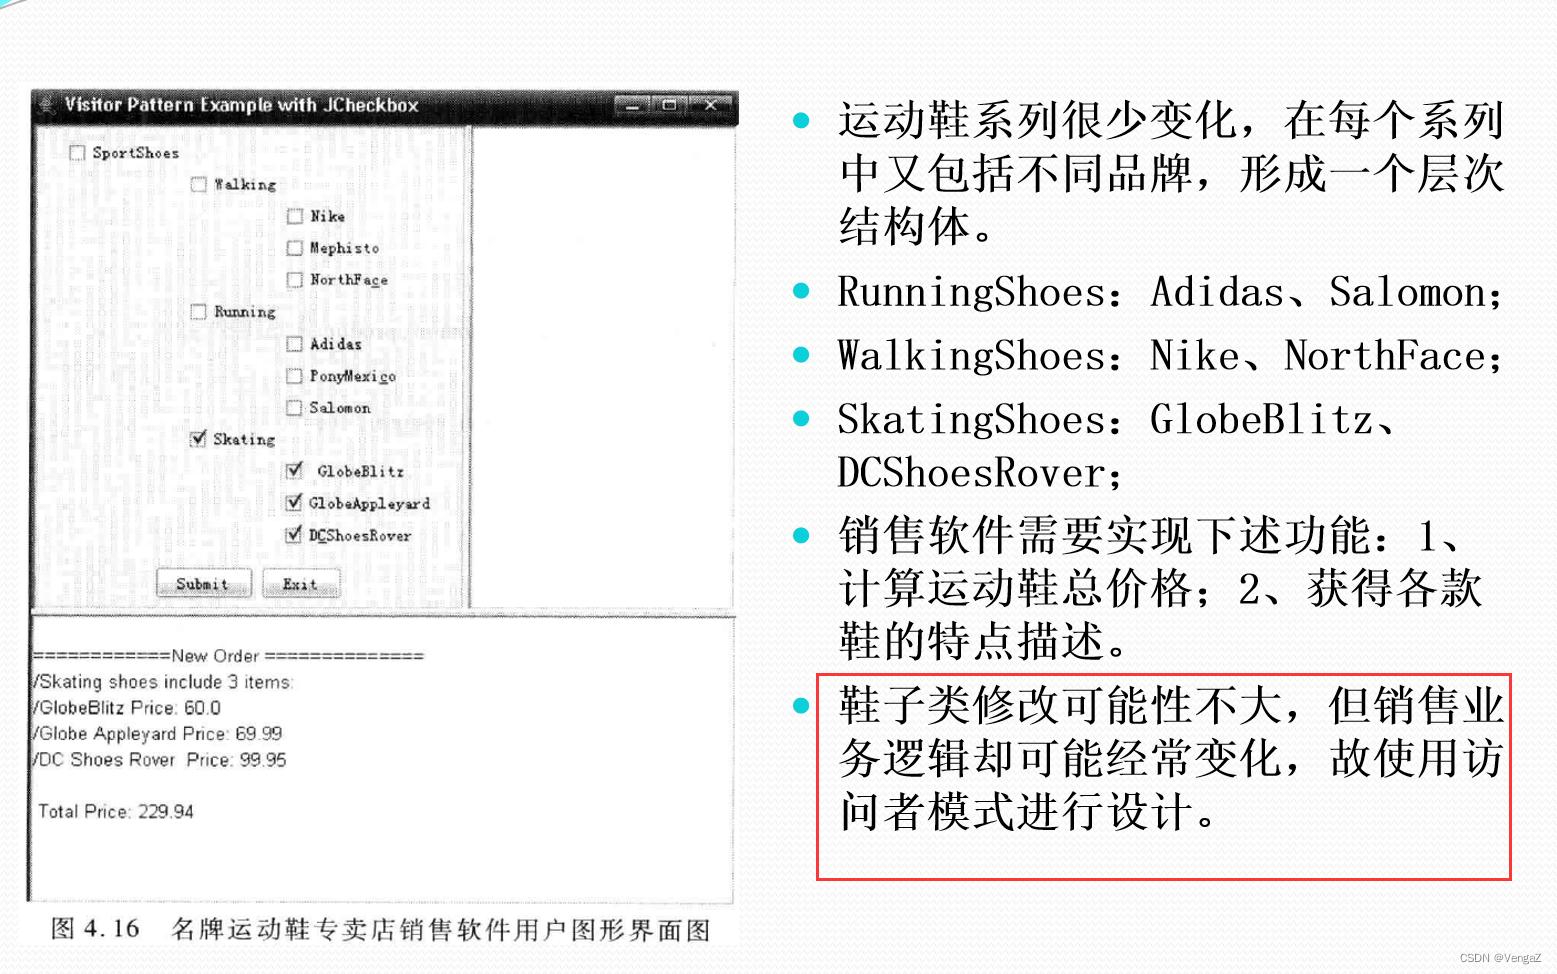Screen dimensions: 1557x974
Task: Uncheck the GlobeAppleyard checkbox
Action: tap(295, 504)
